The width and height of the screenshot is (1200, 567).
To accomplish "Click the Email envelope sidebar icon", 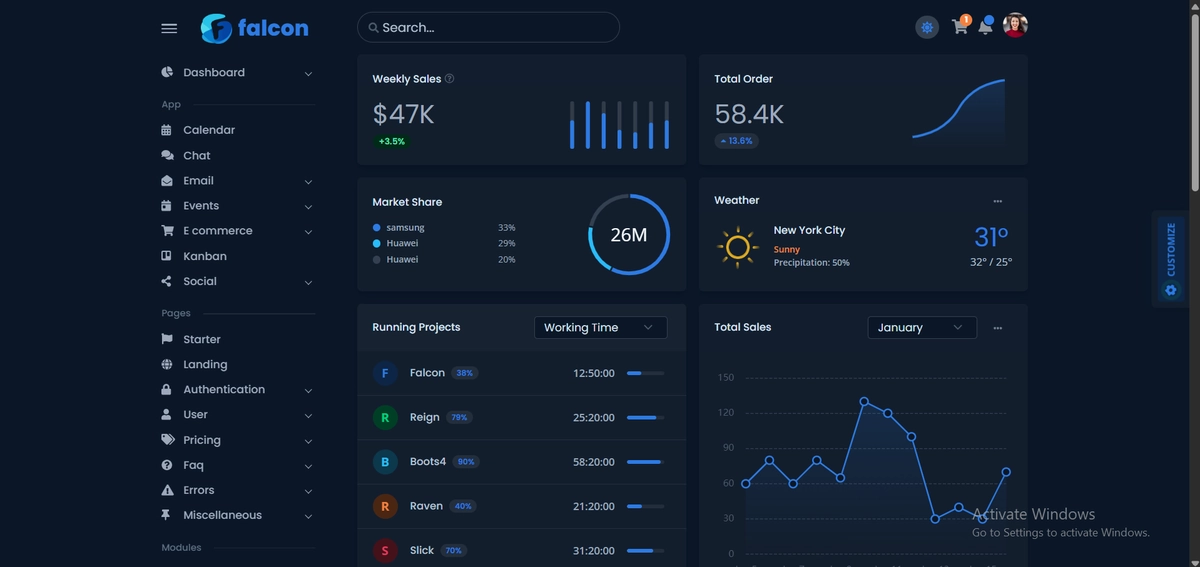I will (x=167, y=181).
